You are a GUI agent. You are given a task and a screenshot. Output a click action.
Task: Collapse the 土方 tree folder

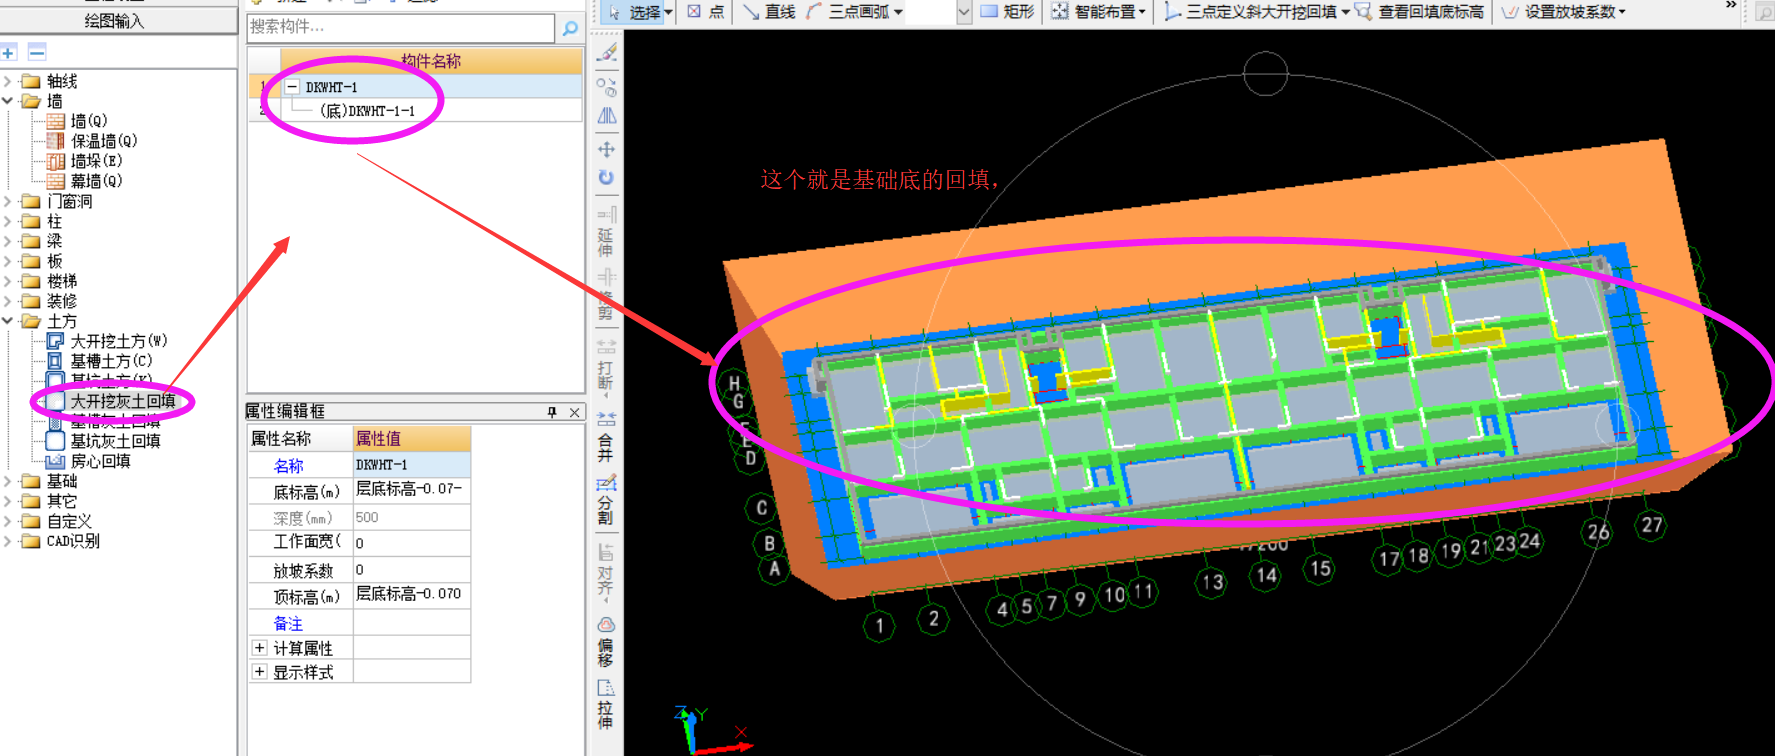pos(8,321)
